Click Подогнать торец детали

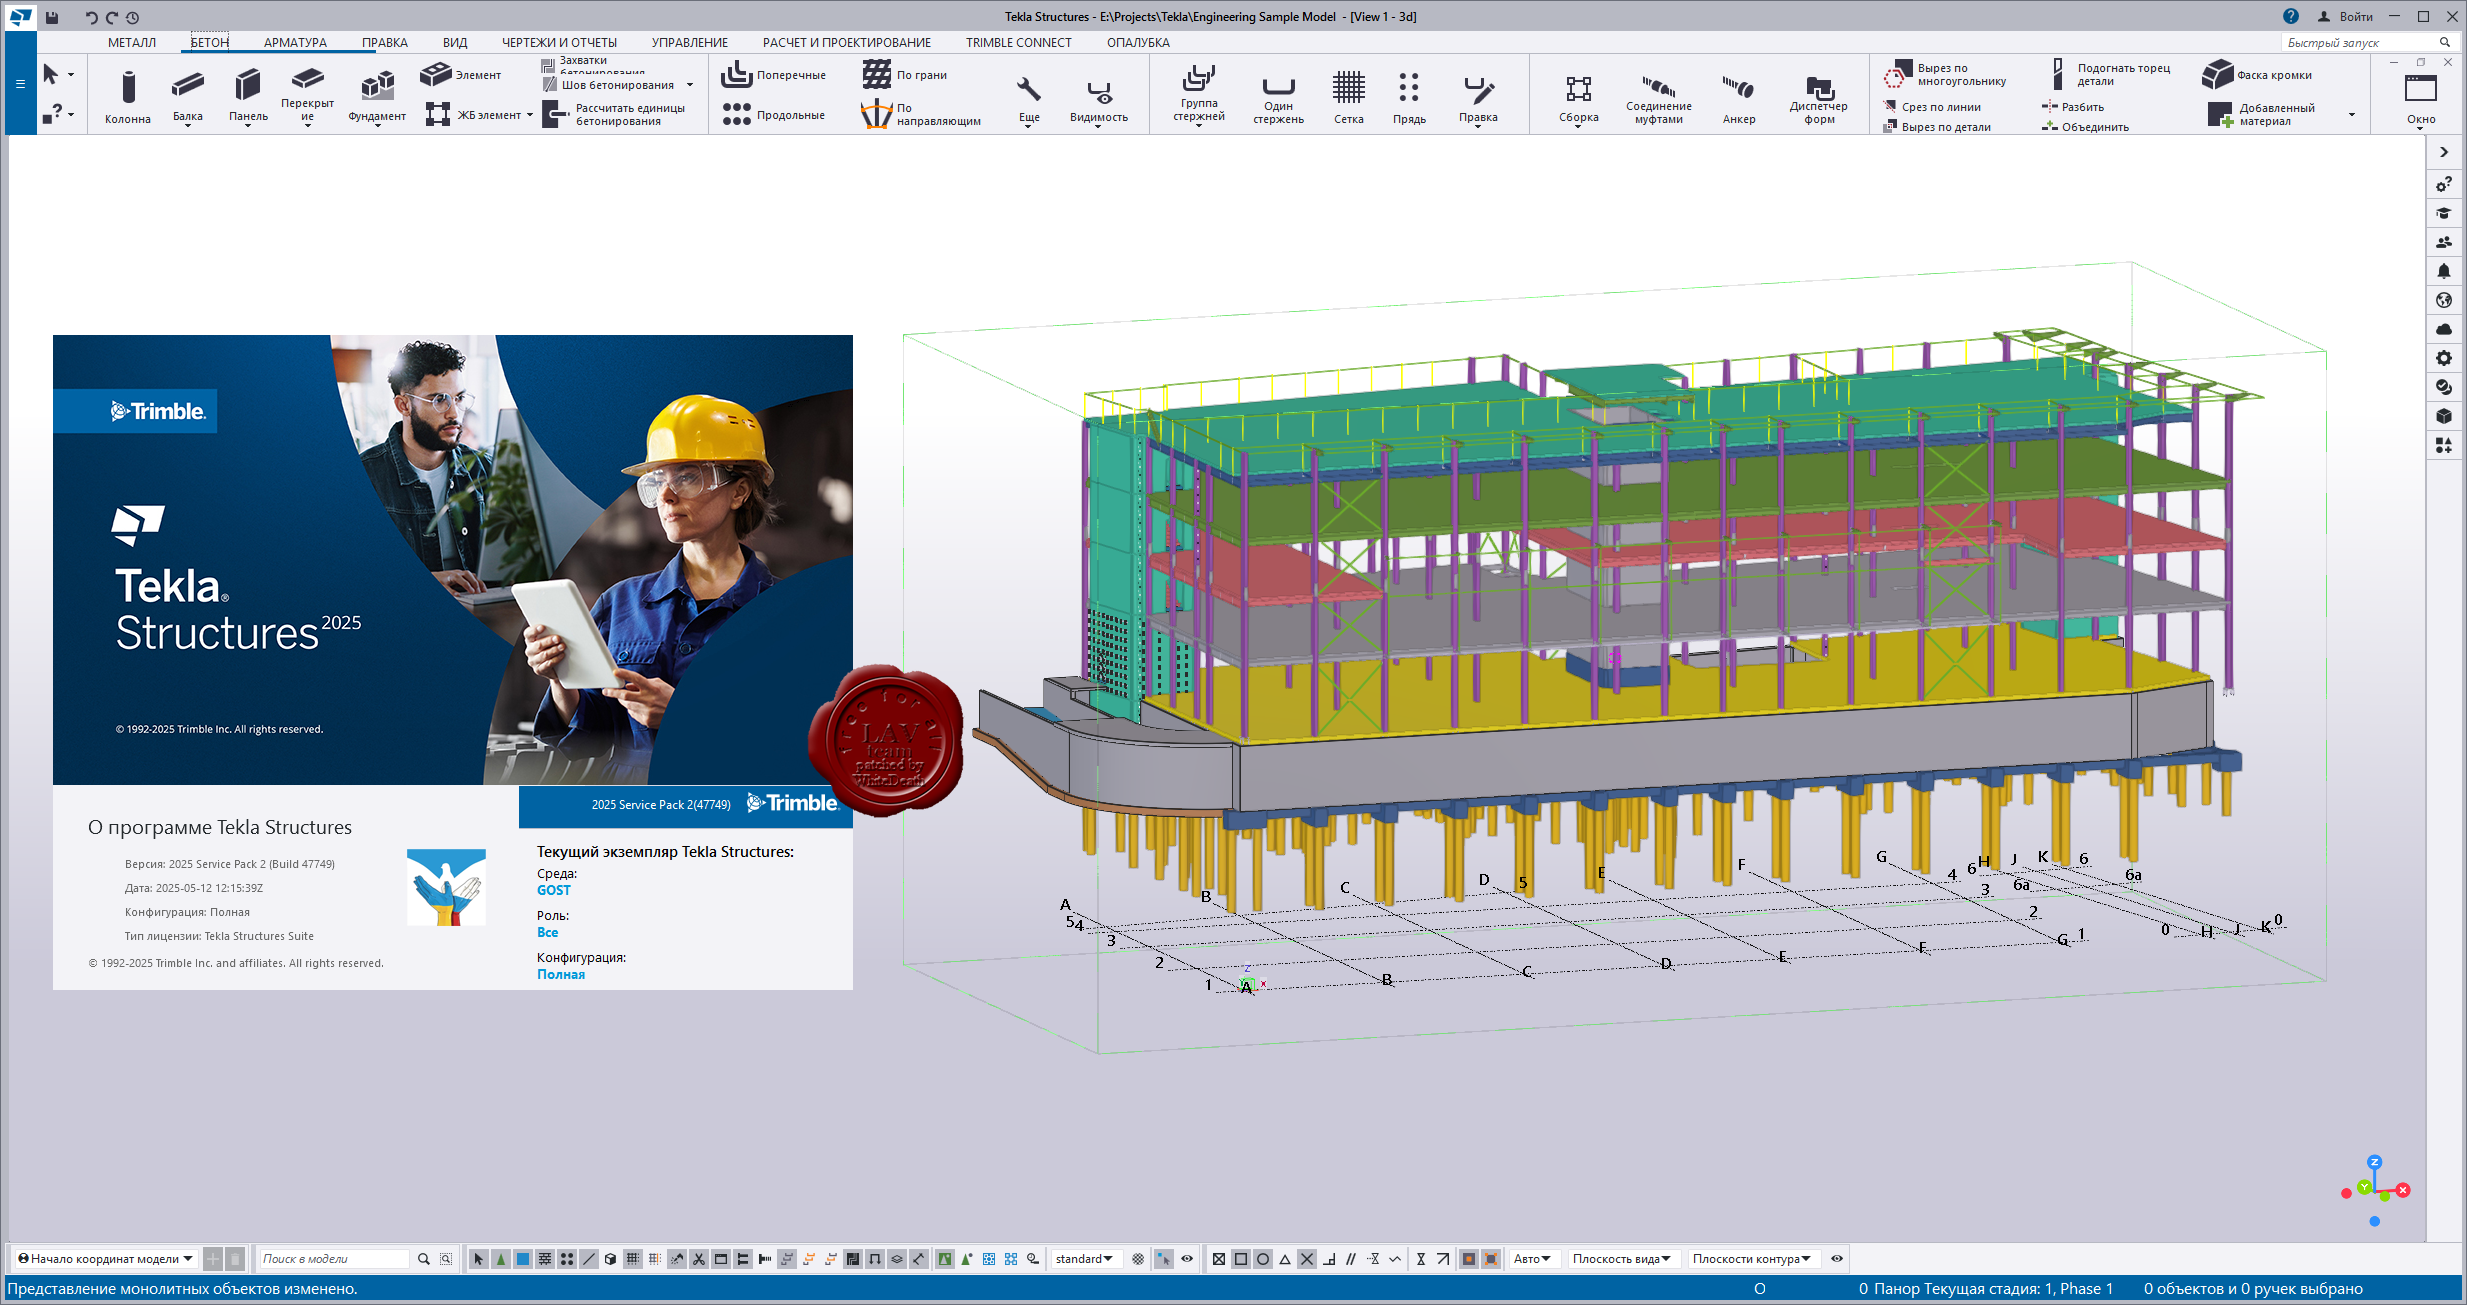tap(2110, 75)
